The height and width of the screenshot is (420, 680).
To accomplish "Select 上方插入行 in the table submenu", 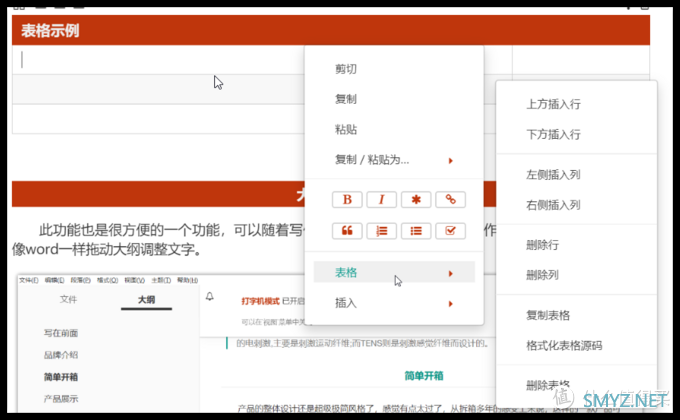I will (x=553, y=104).
